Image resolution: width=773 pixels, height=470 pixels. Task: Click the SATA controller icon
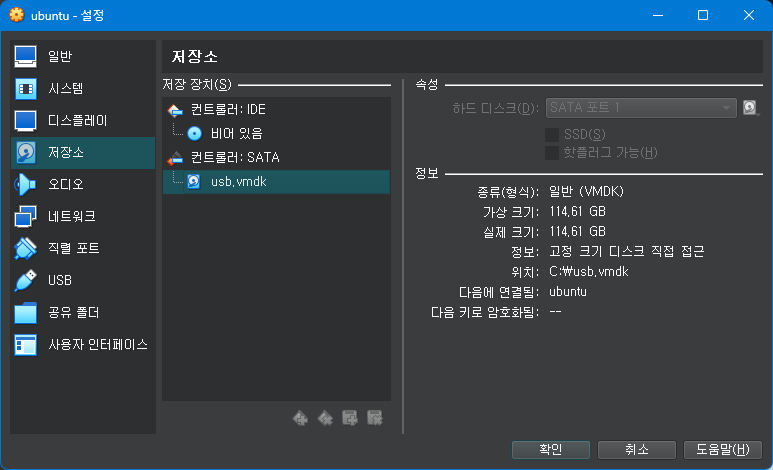click(x=175, y=158)
